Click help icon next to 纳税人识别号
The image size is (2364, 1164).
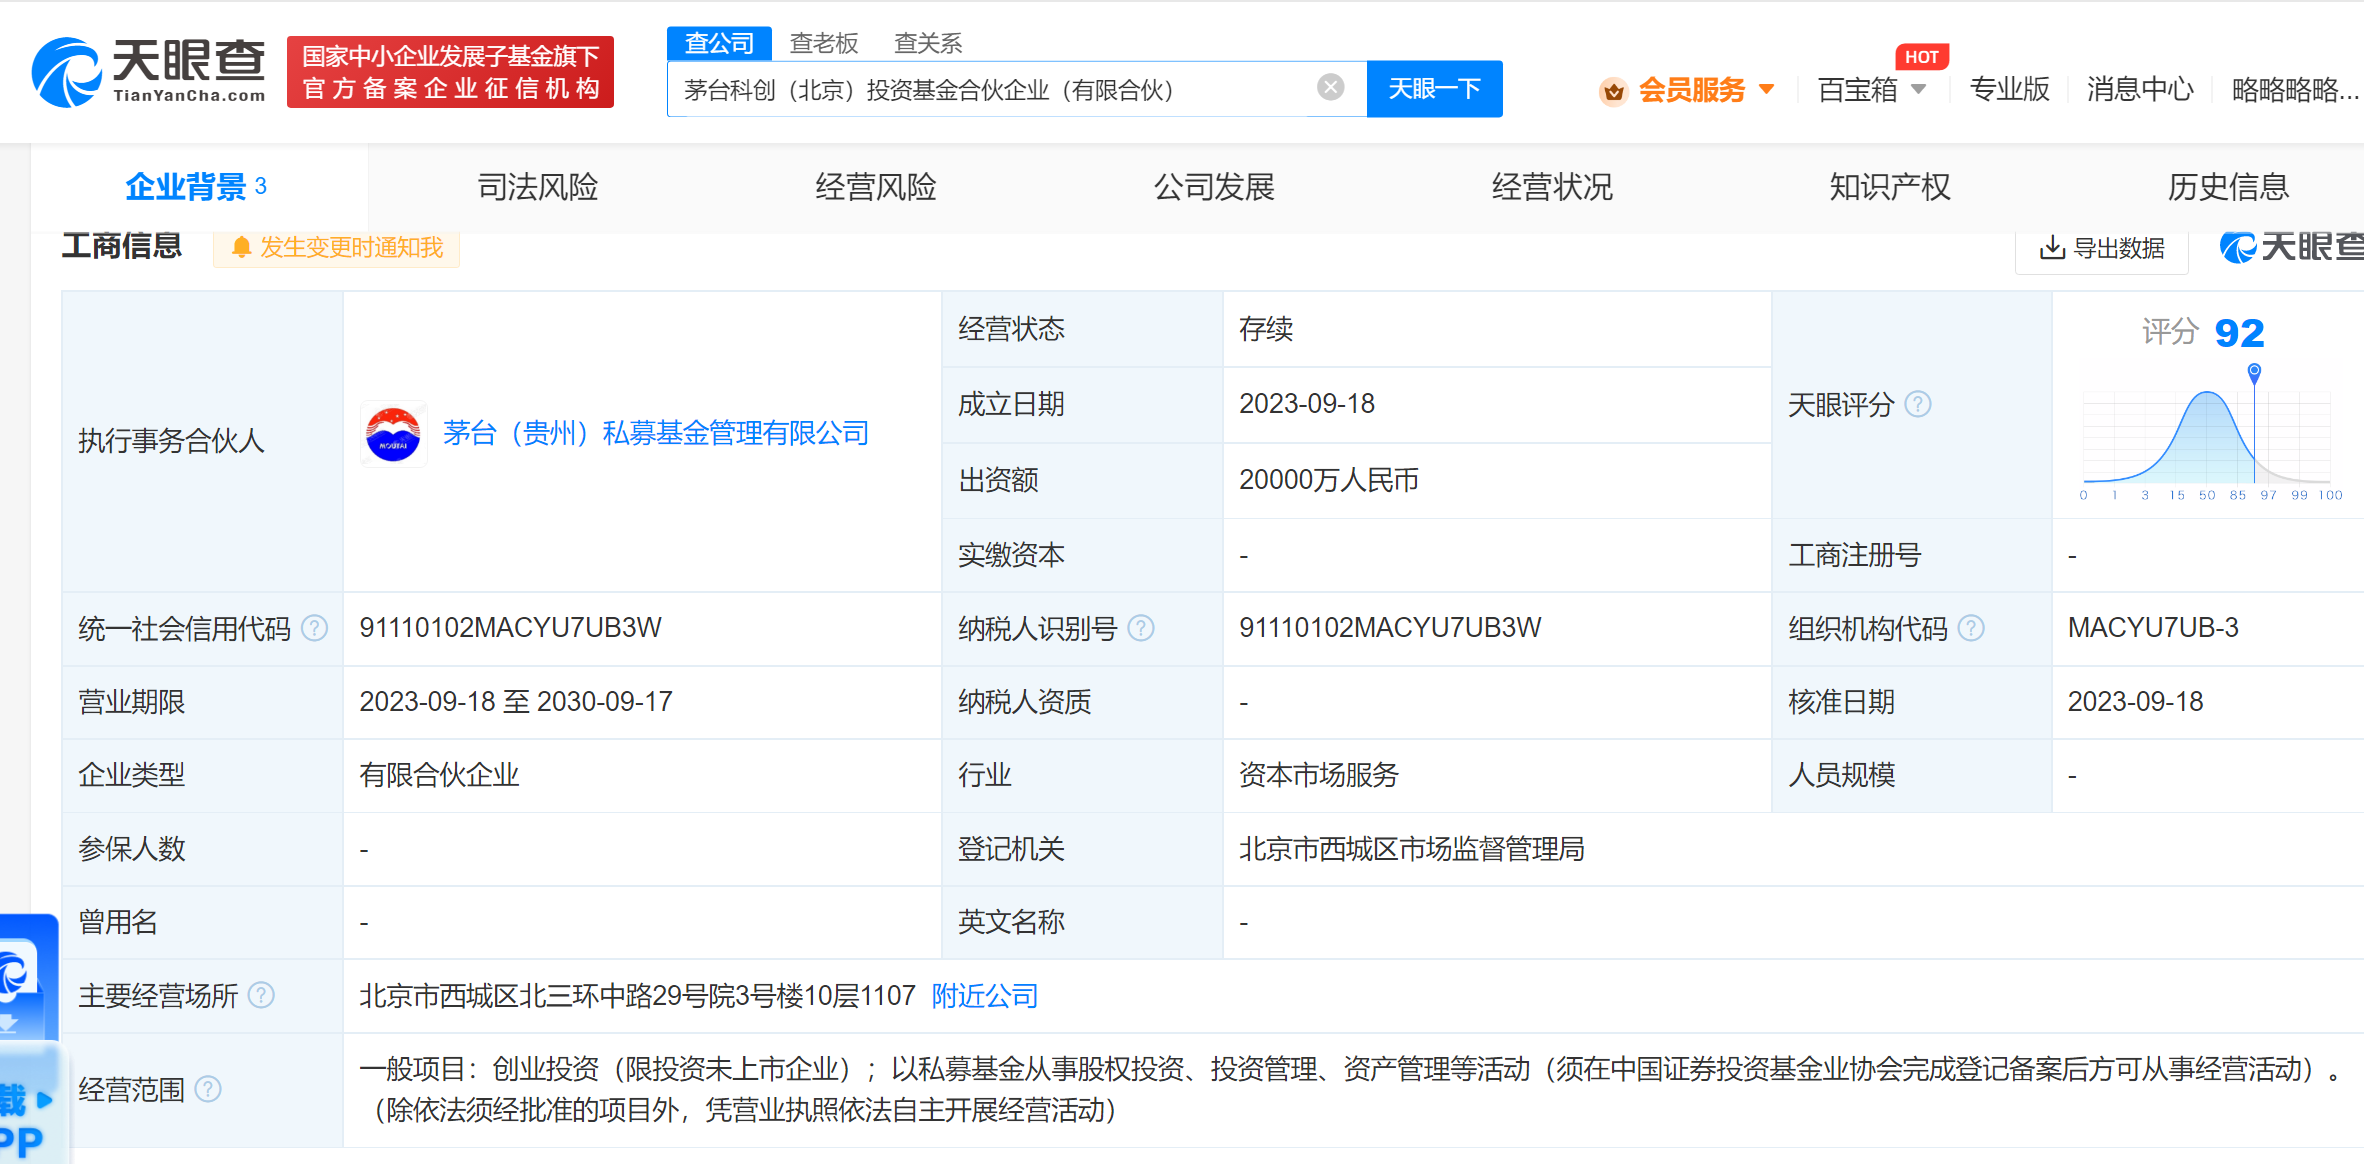pos(1141,628)
